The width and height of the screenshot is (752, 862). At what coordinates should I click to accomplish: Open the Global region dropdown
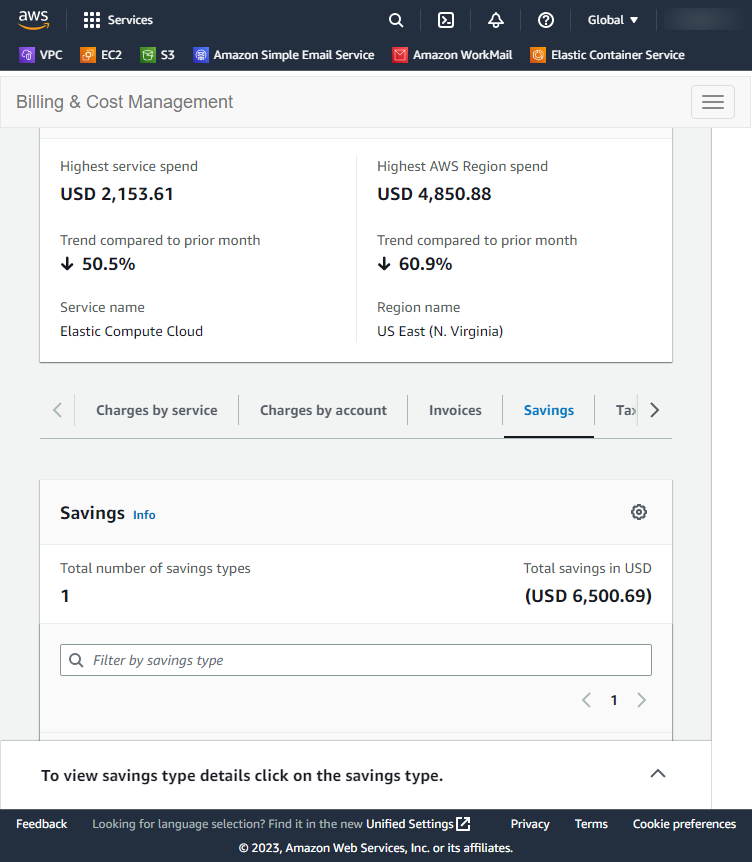tap(611, 19)
